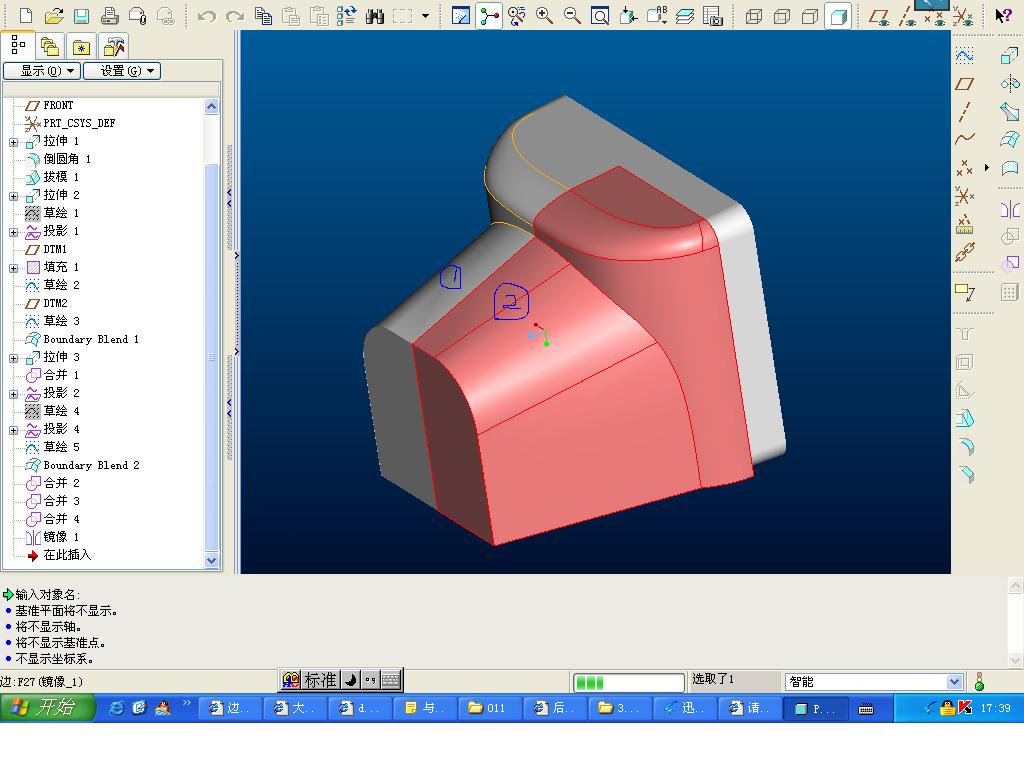Open an existing file via folder icon

54,16
